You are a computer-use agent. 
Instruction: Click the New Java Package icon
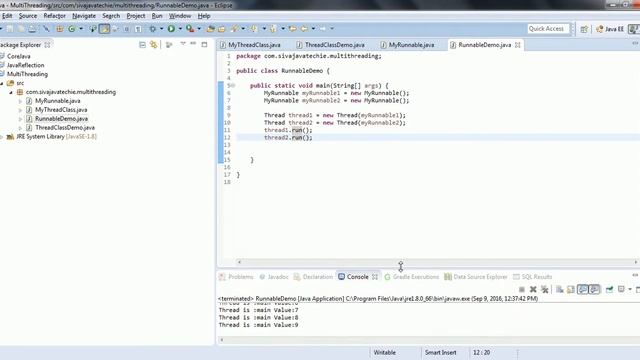click(60, 29)
